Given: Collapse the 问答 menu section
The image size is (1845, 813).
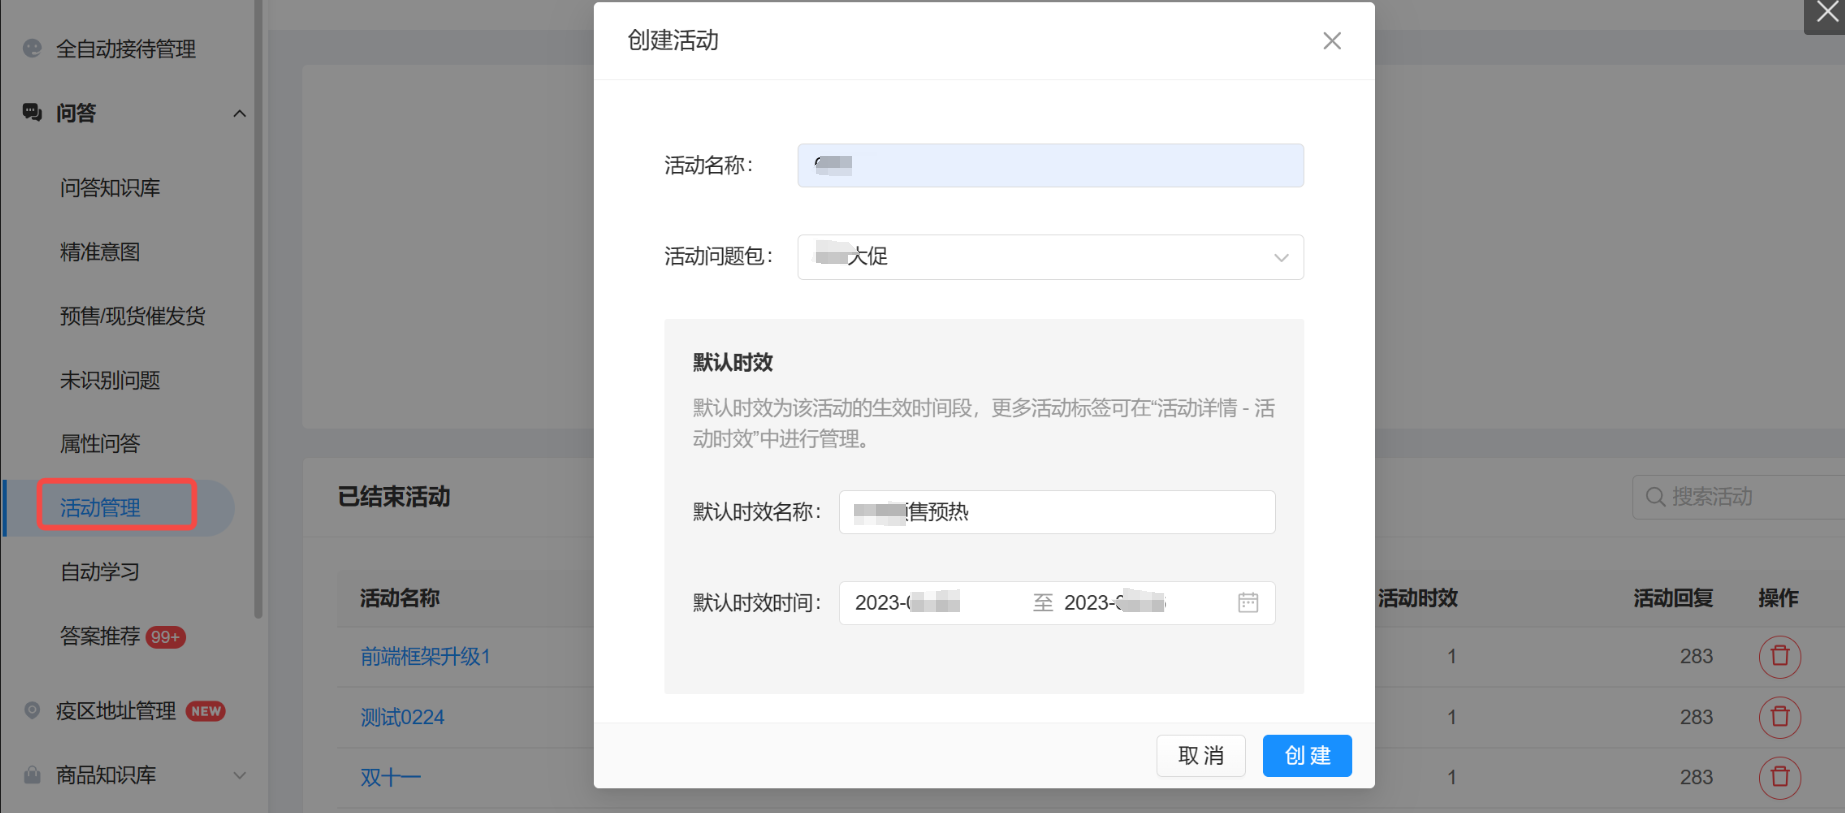Looking at the screenshot, I should click(x=239, y=113).
